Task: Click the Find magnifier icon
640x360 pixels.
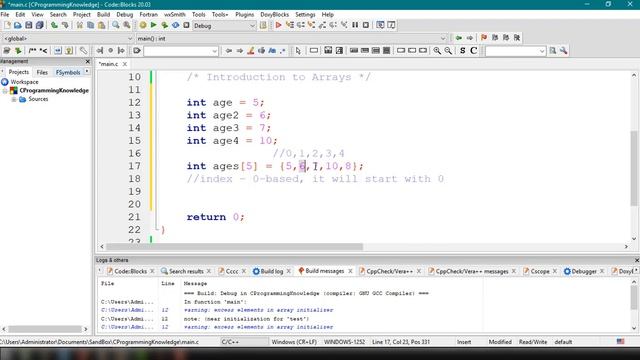Action: pyautogui.click(x=116, y=25)
